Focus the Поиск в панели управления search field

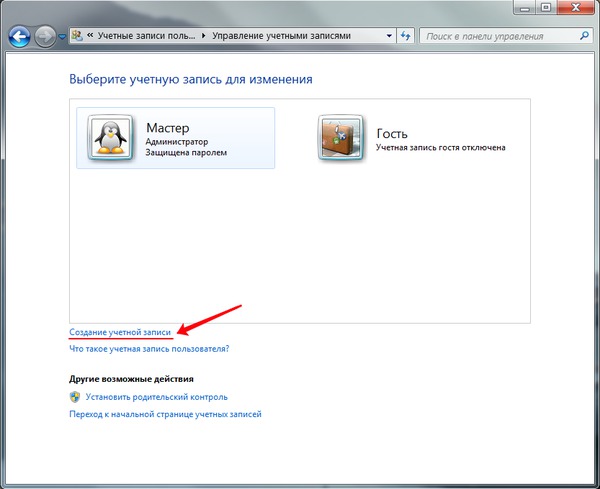[x=505, y=36]
